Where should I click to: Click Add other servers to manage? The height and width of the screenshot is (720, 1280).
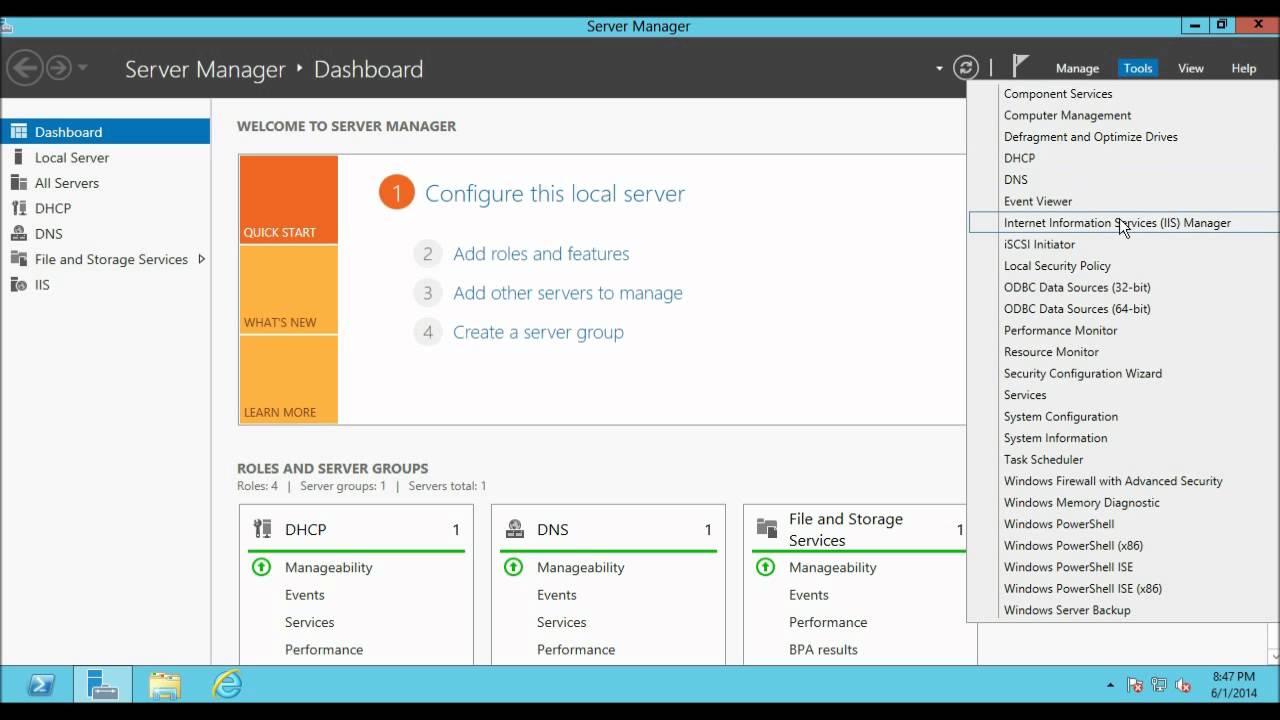tap(568, 293)
